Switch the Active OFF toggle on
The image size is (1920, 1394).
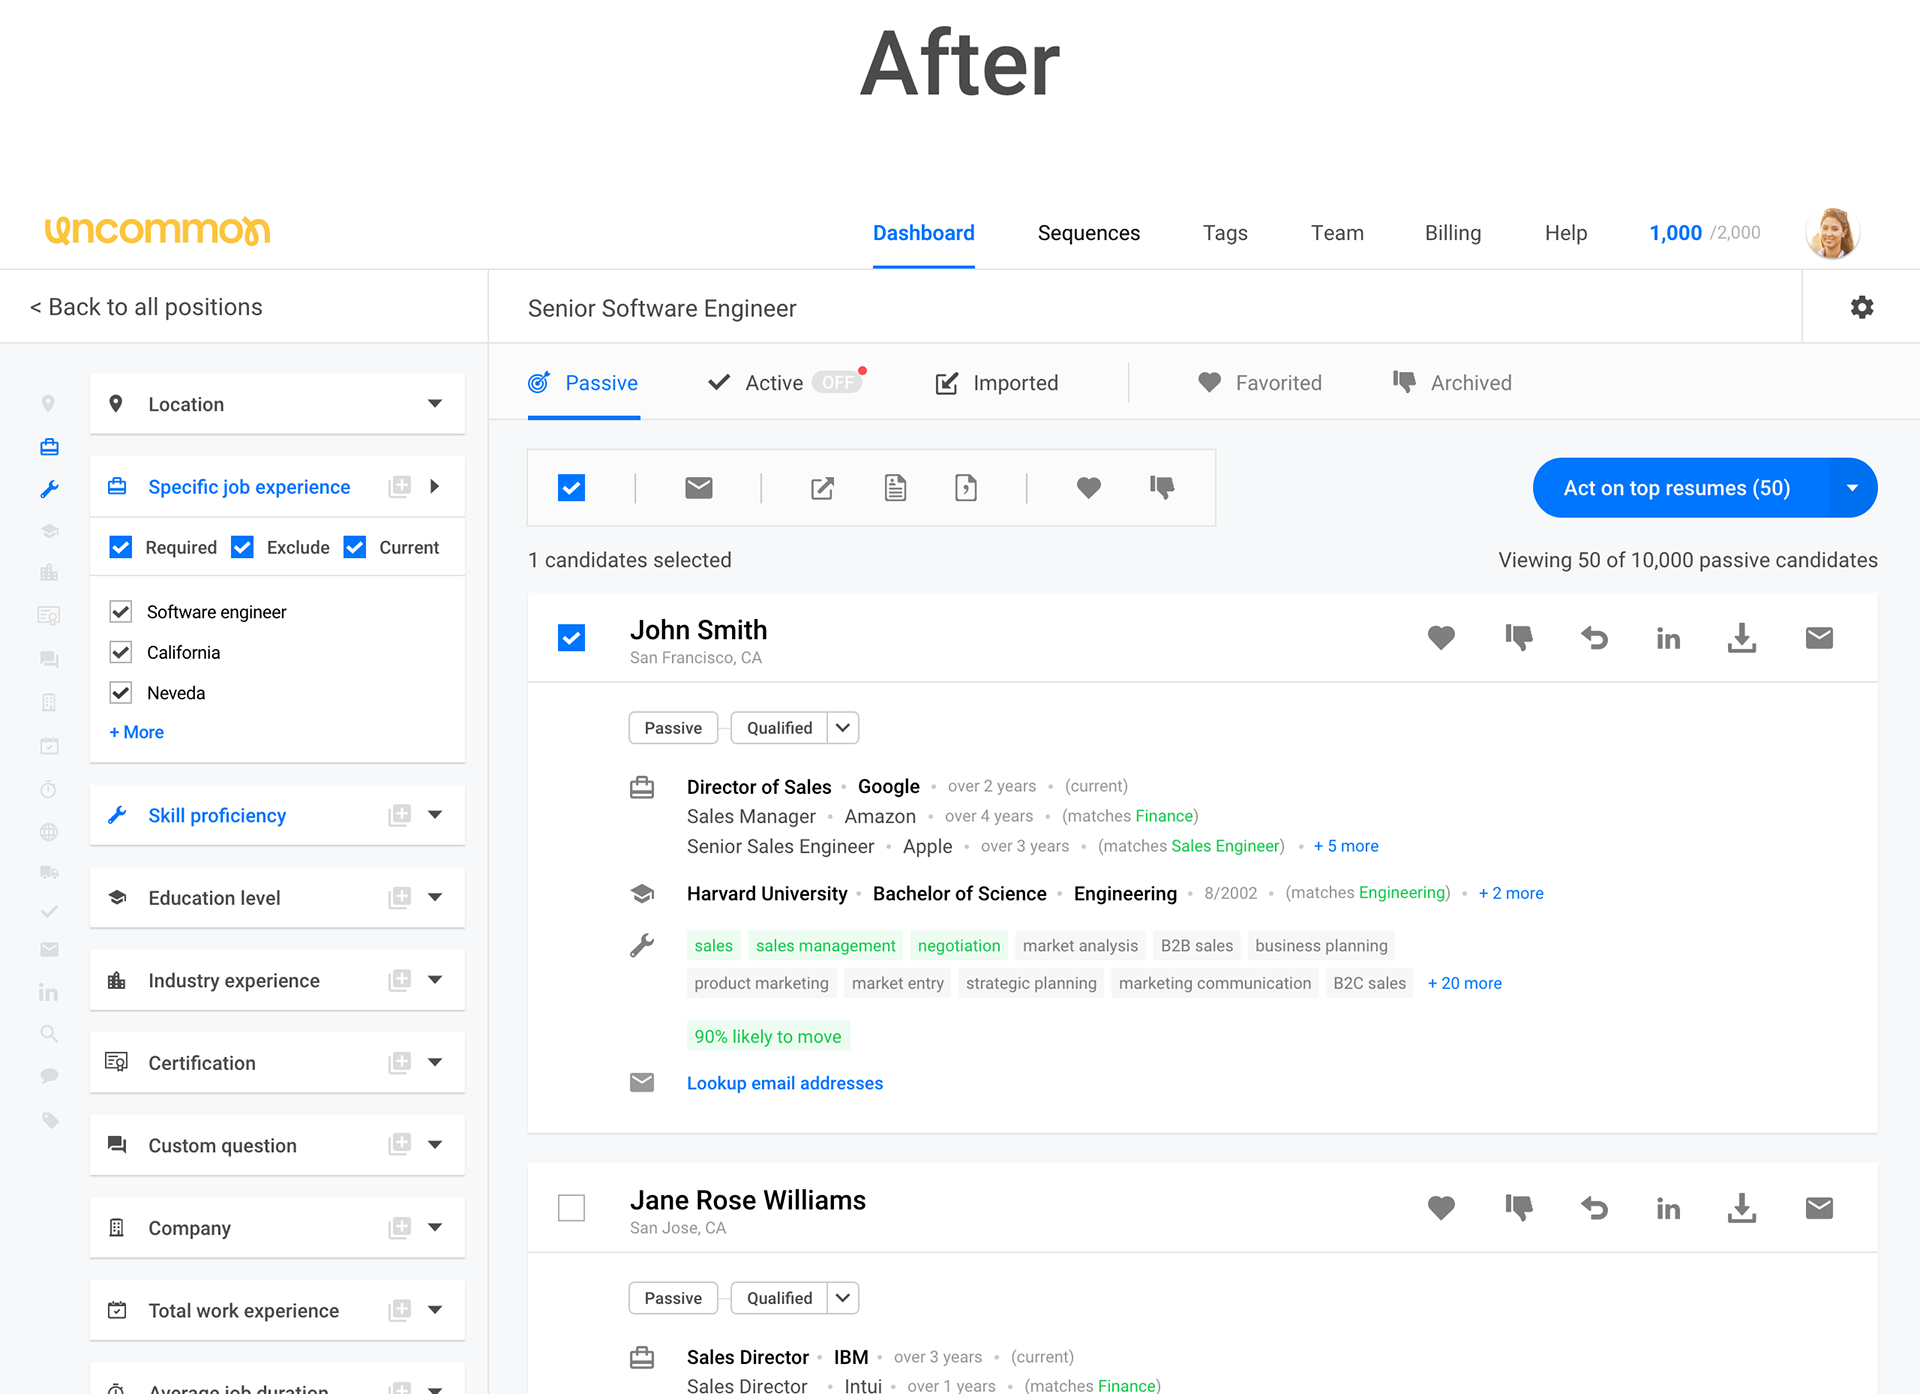(838, 382)
